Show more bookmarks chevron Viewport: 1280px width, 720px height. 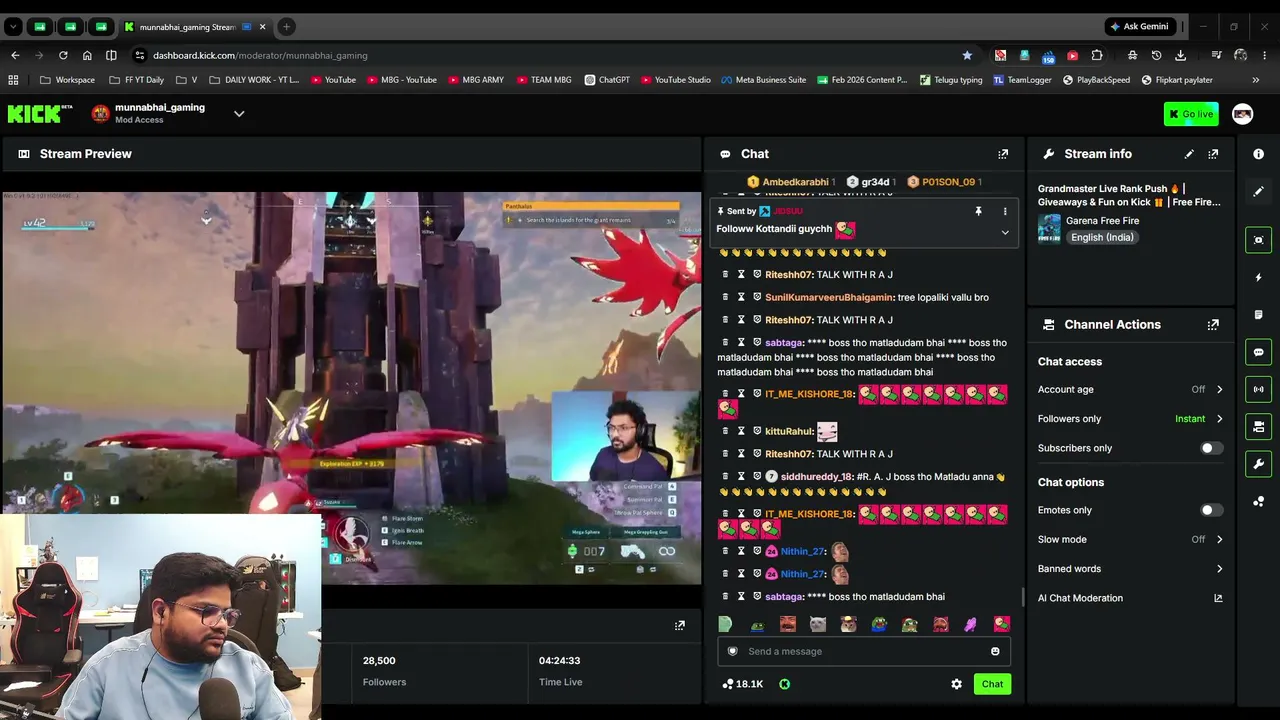coord(1256,80)
